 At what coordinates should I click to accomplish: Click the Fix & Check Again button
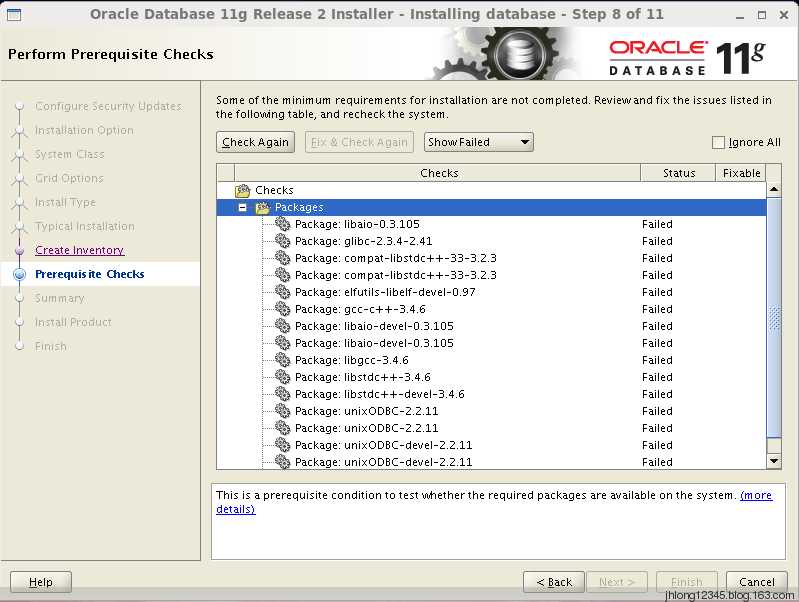pos(359,142)
